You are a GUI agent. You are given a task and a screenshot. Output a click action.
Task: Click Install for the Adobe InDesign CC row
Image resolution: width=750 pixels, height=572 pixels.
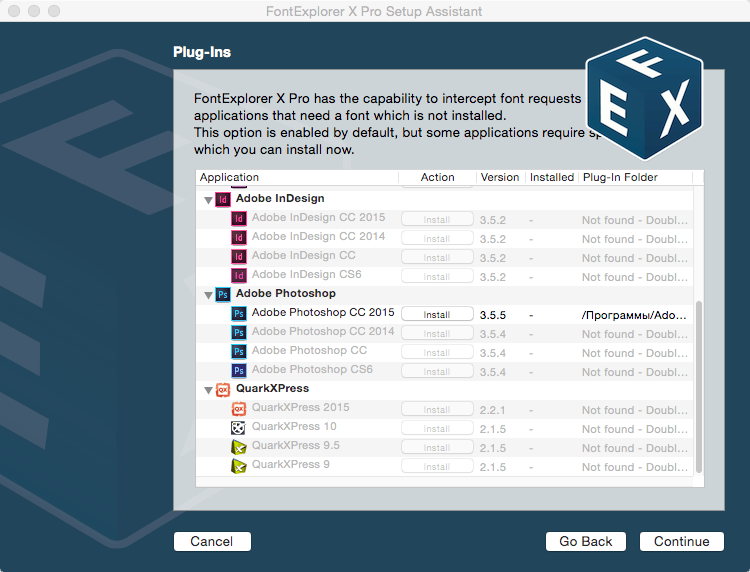tap(437, 257)
